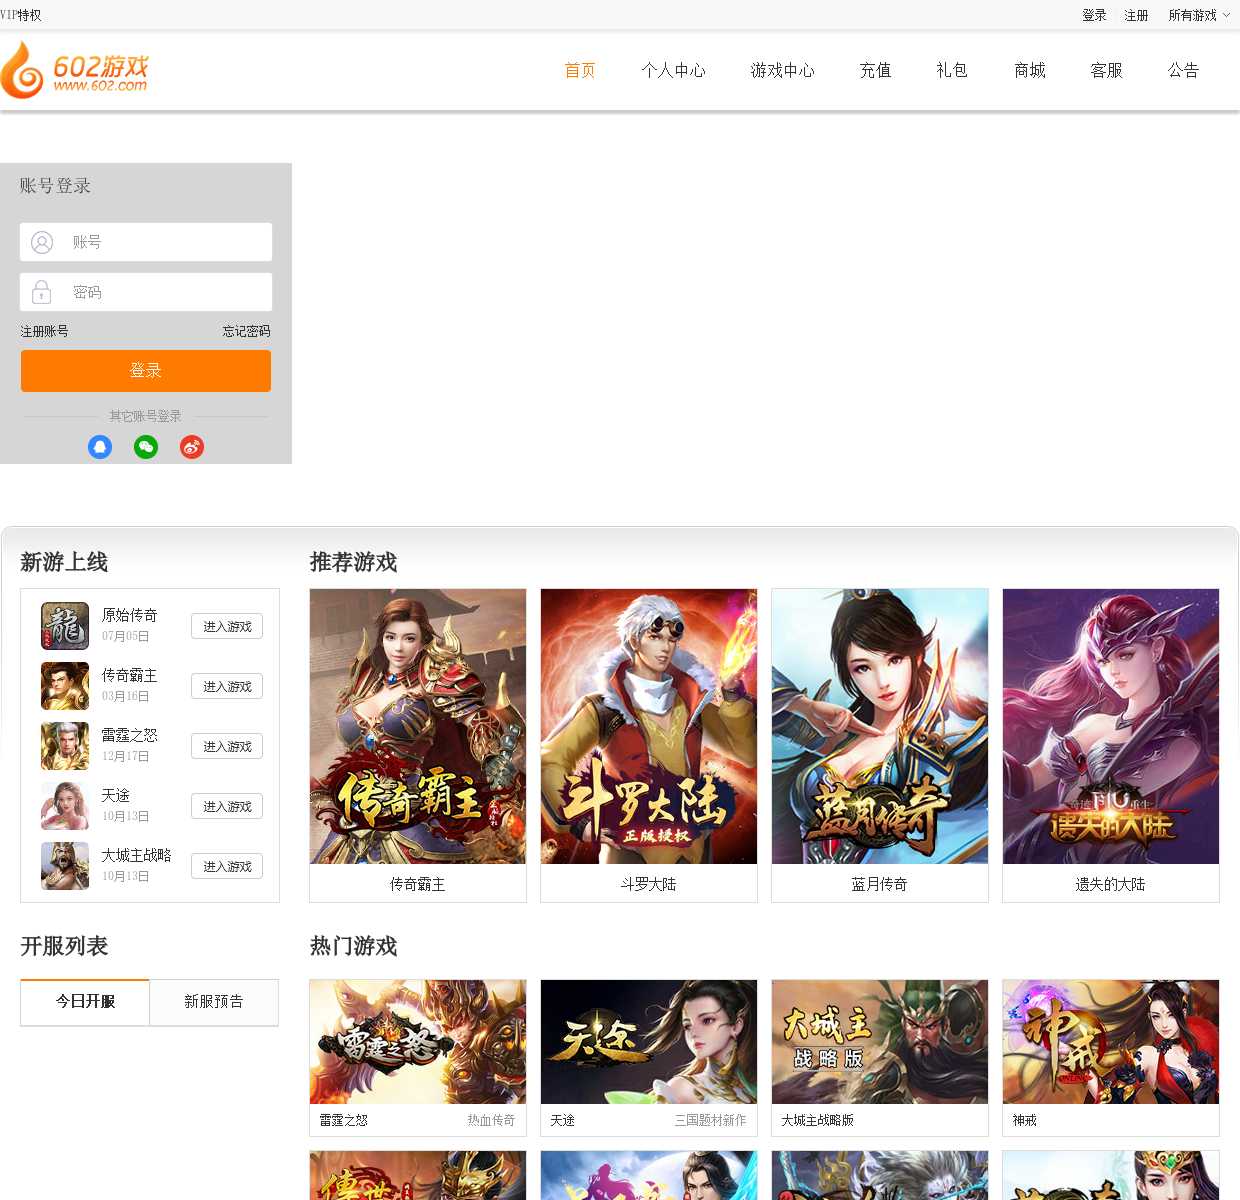Focus the 账号 input field

[x=146, y=242]
